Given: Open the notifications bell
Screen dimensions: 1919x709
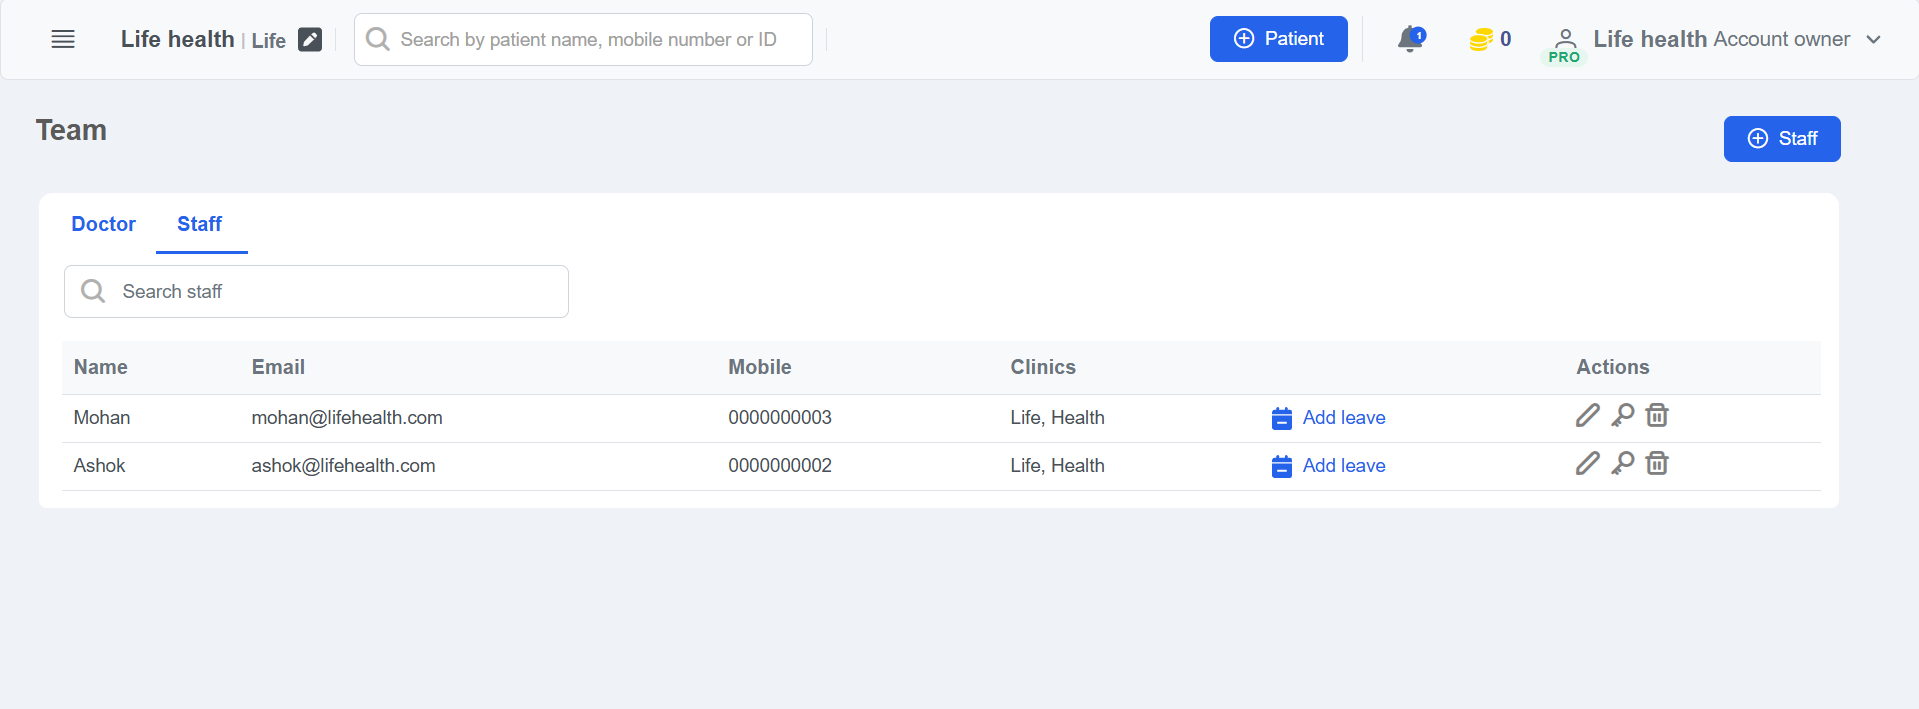Looking at the screenshot, I should pyautogui.click(x=1410, y=39).
